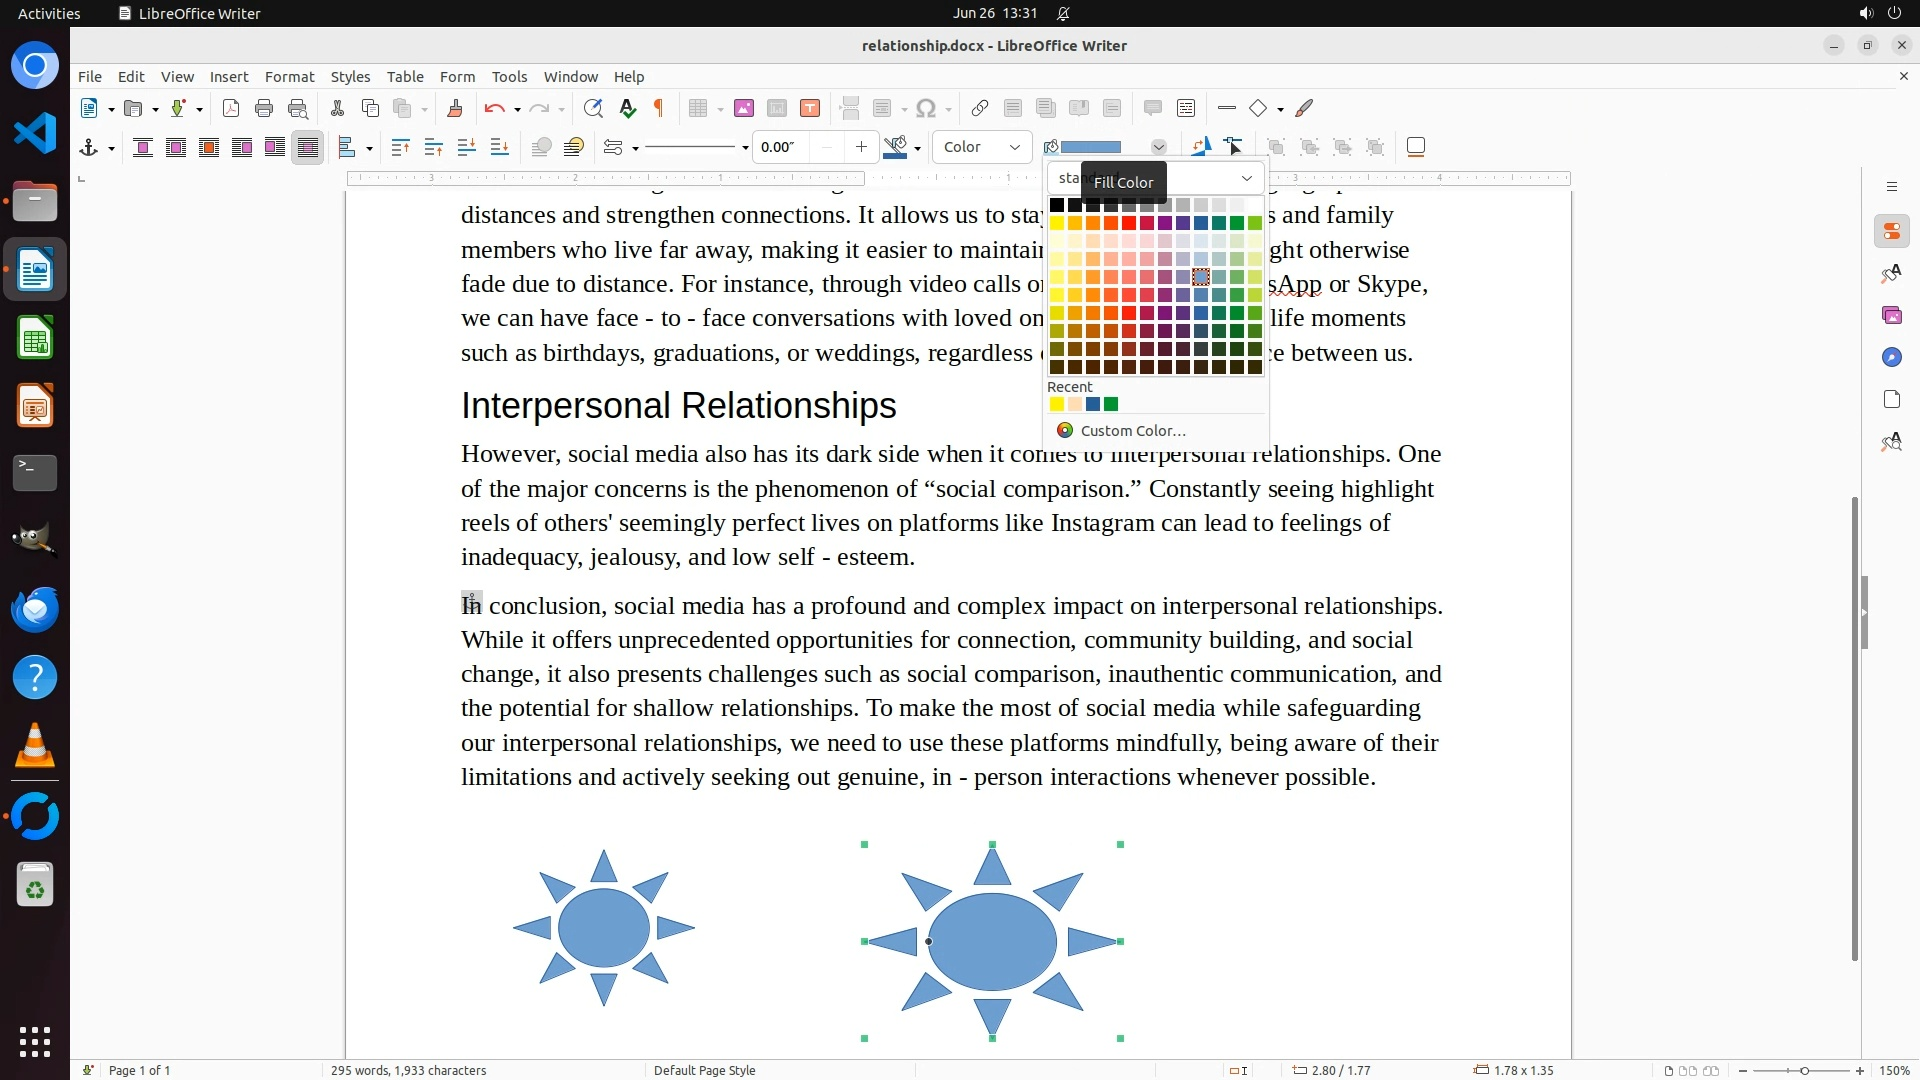Click the Rotate shape icon
Viewport: 1920px width, 1080px height.
point(1201,147)
